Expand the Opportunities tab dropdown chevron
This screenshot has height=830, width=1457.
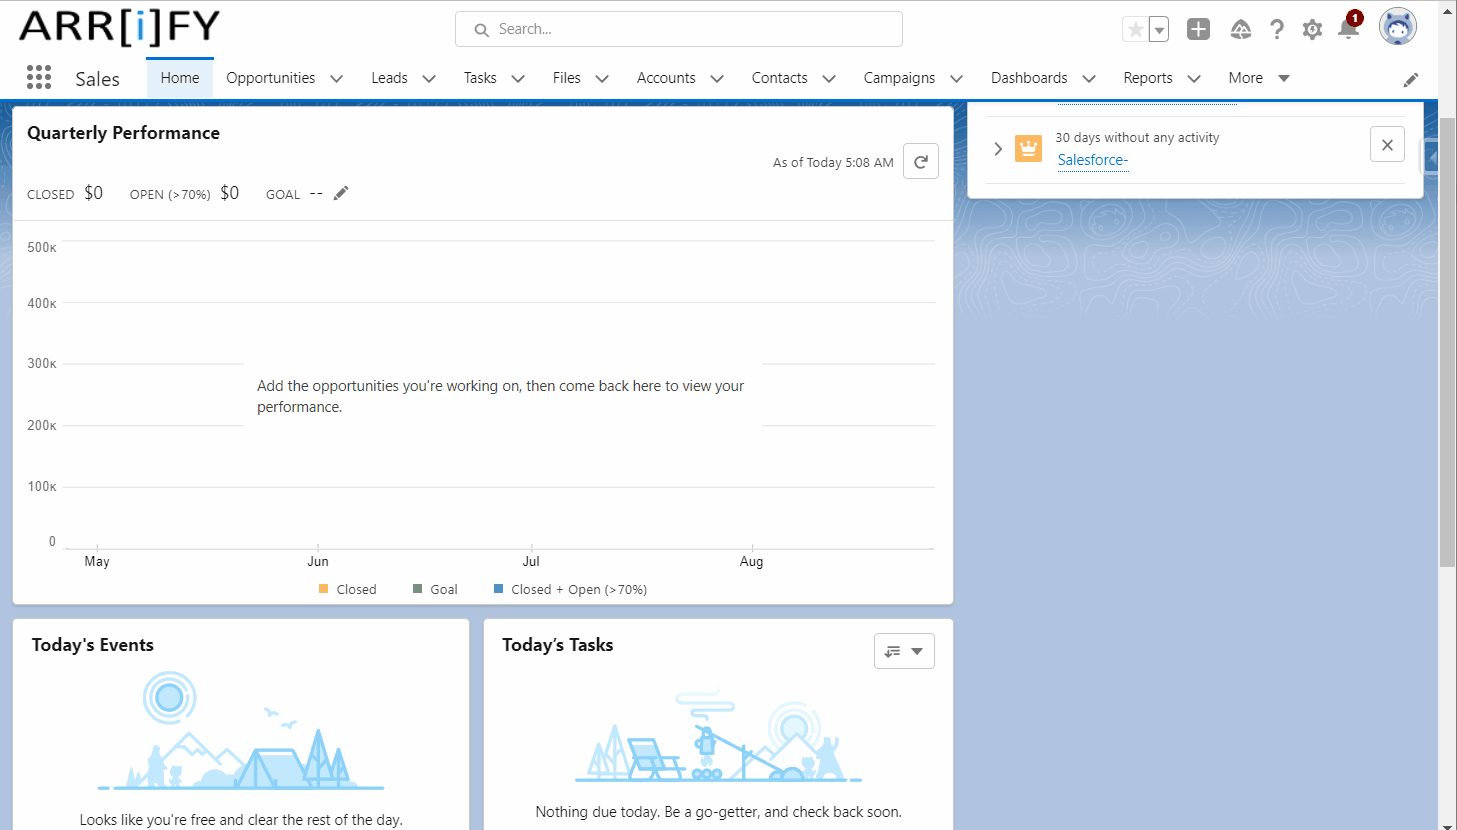pos(336,79)
